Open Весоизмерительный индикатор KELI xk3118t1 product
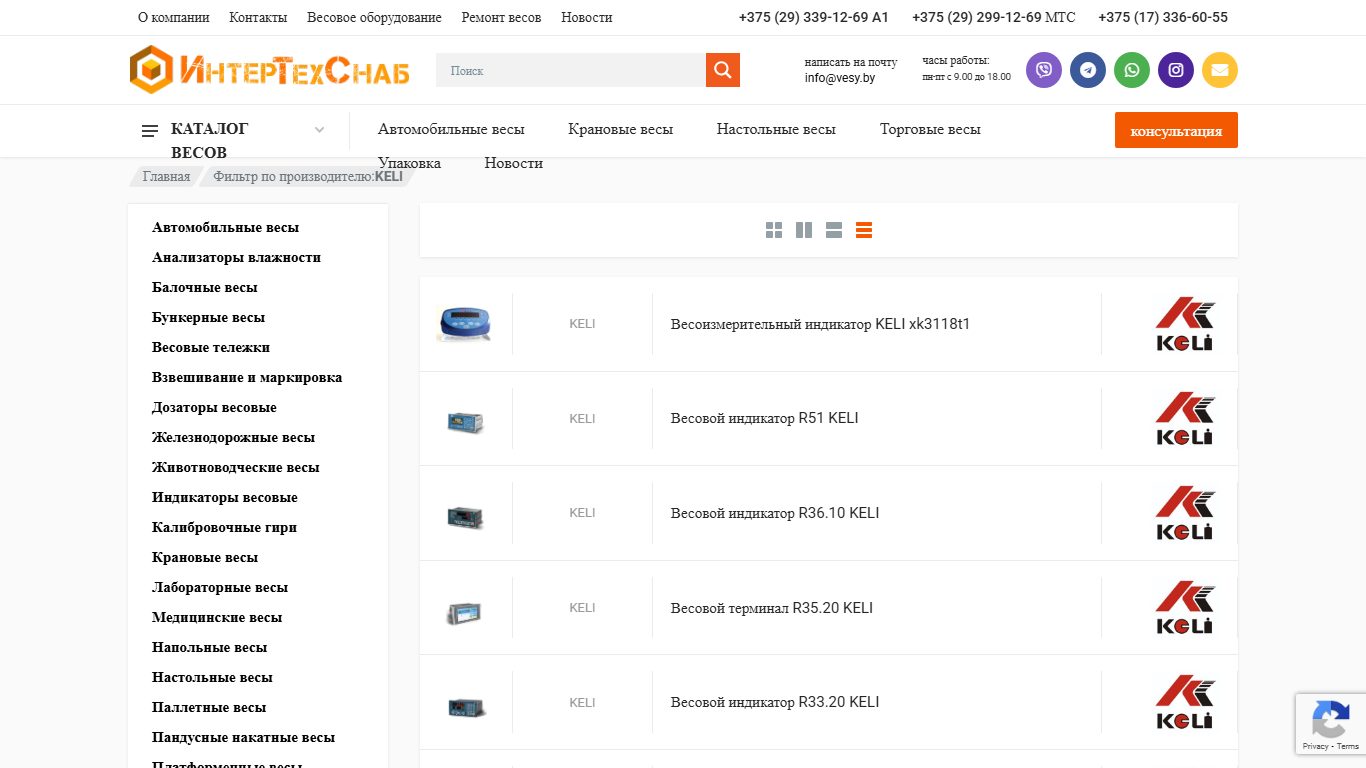Screen dimensions: 1366x768 point(820,324)
